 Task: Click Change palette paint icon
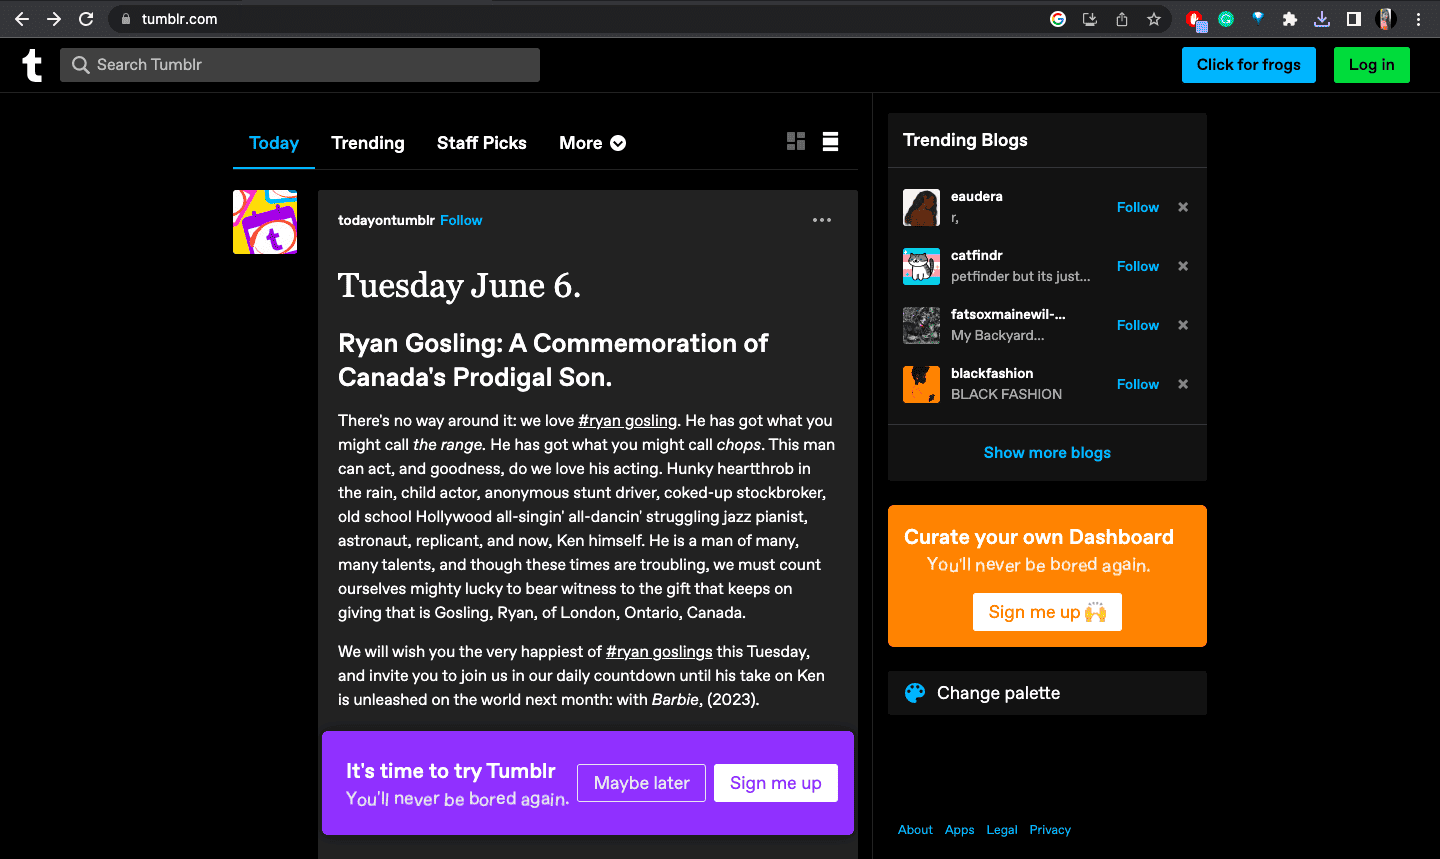coord(915,693)
